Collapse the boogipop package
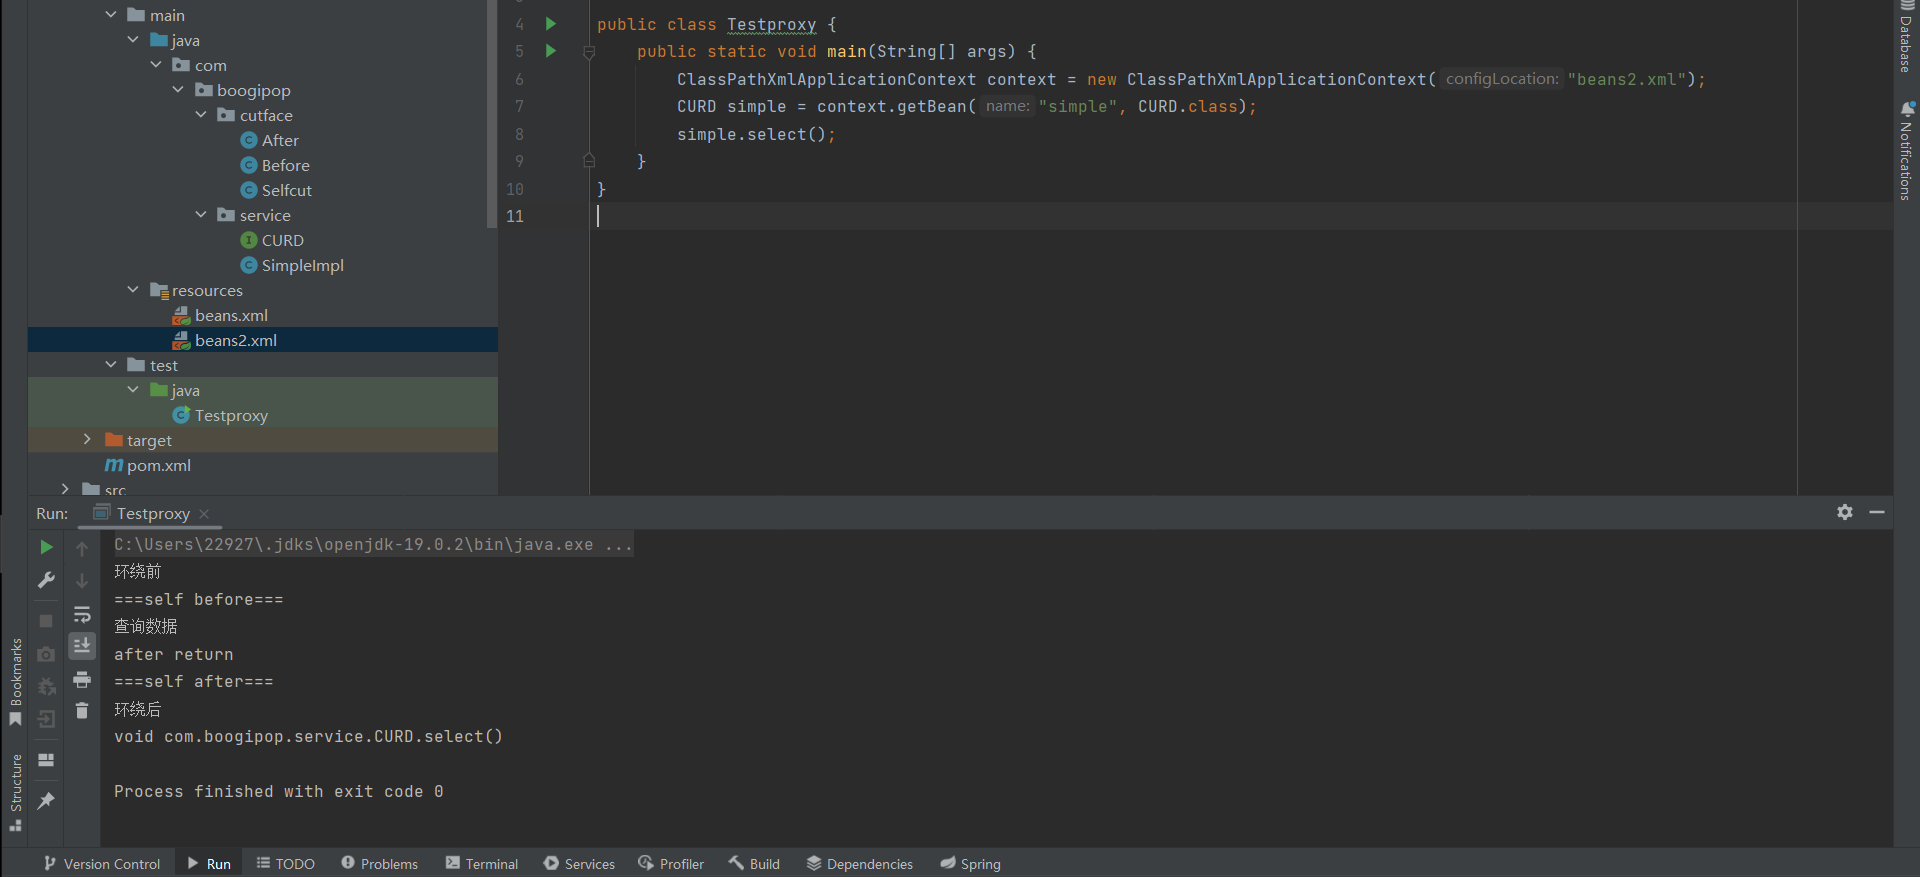 click(x=178, y=90)
